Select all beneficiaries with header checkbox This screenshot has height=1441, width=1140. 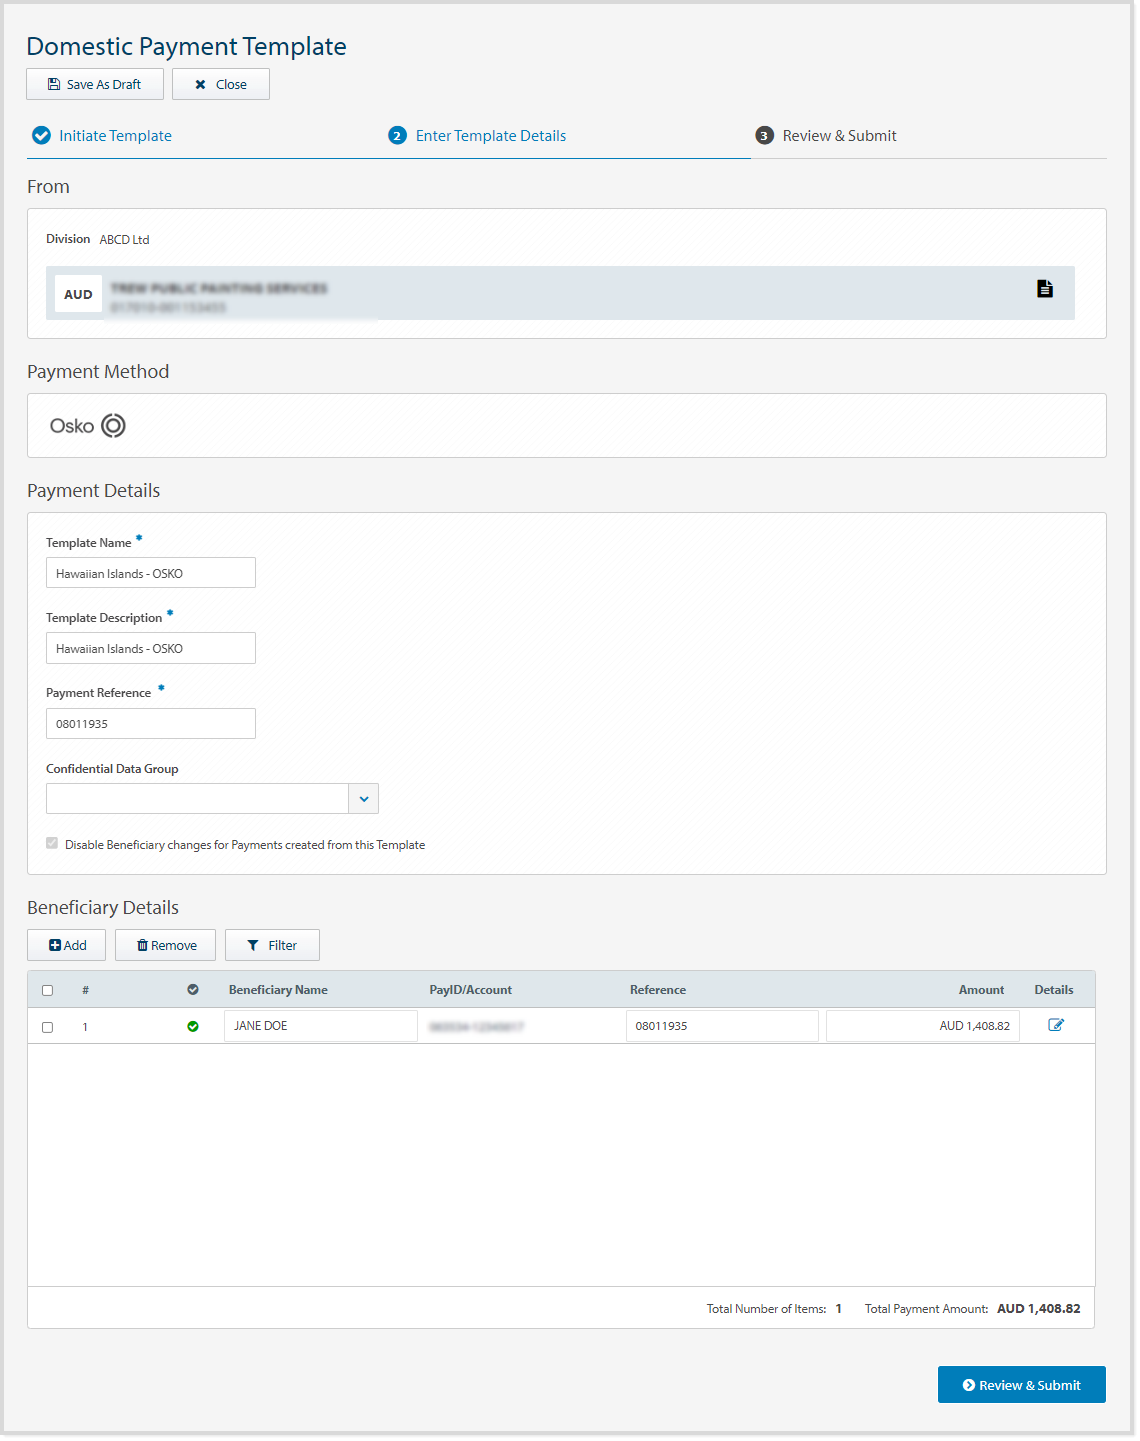coord(47,990)
